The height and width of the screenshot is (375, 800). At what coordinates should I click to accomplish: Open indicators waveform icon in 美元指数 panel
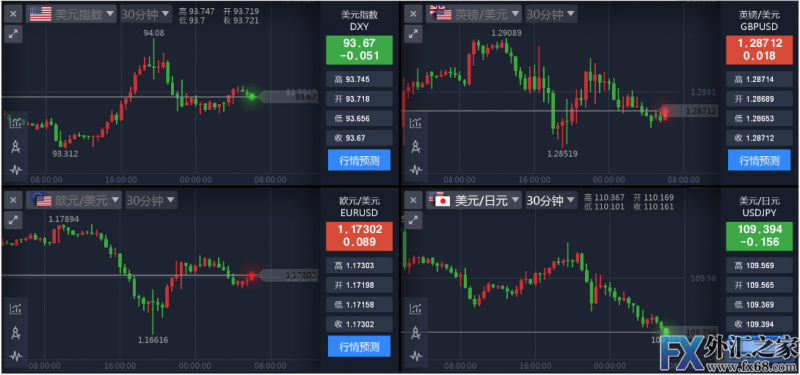tap(16, 169)
